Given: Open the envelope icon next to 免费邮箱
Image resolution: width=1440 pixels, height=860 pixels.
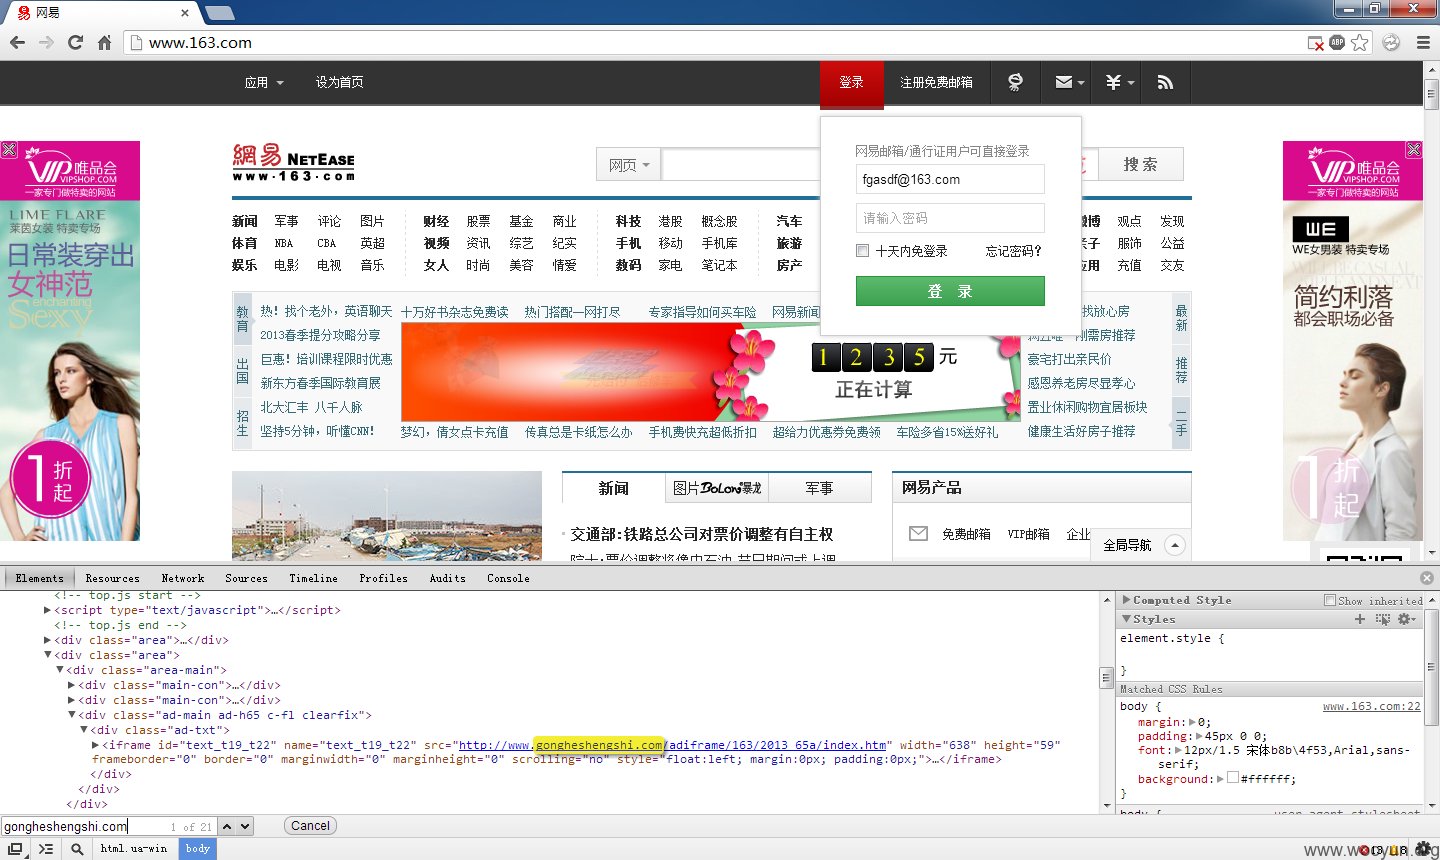Looking at the screenshot, I should pyautogui.click(x=918, y=534).
